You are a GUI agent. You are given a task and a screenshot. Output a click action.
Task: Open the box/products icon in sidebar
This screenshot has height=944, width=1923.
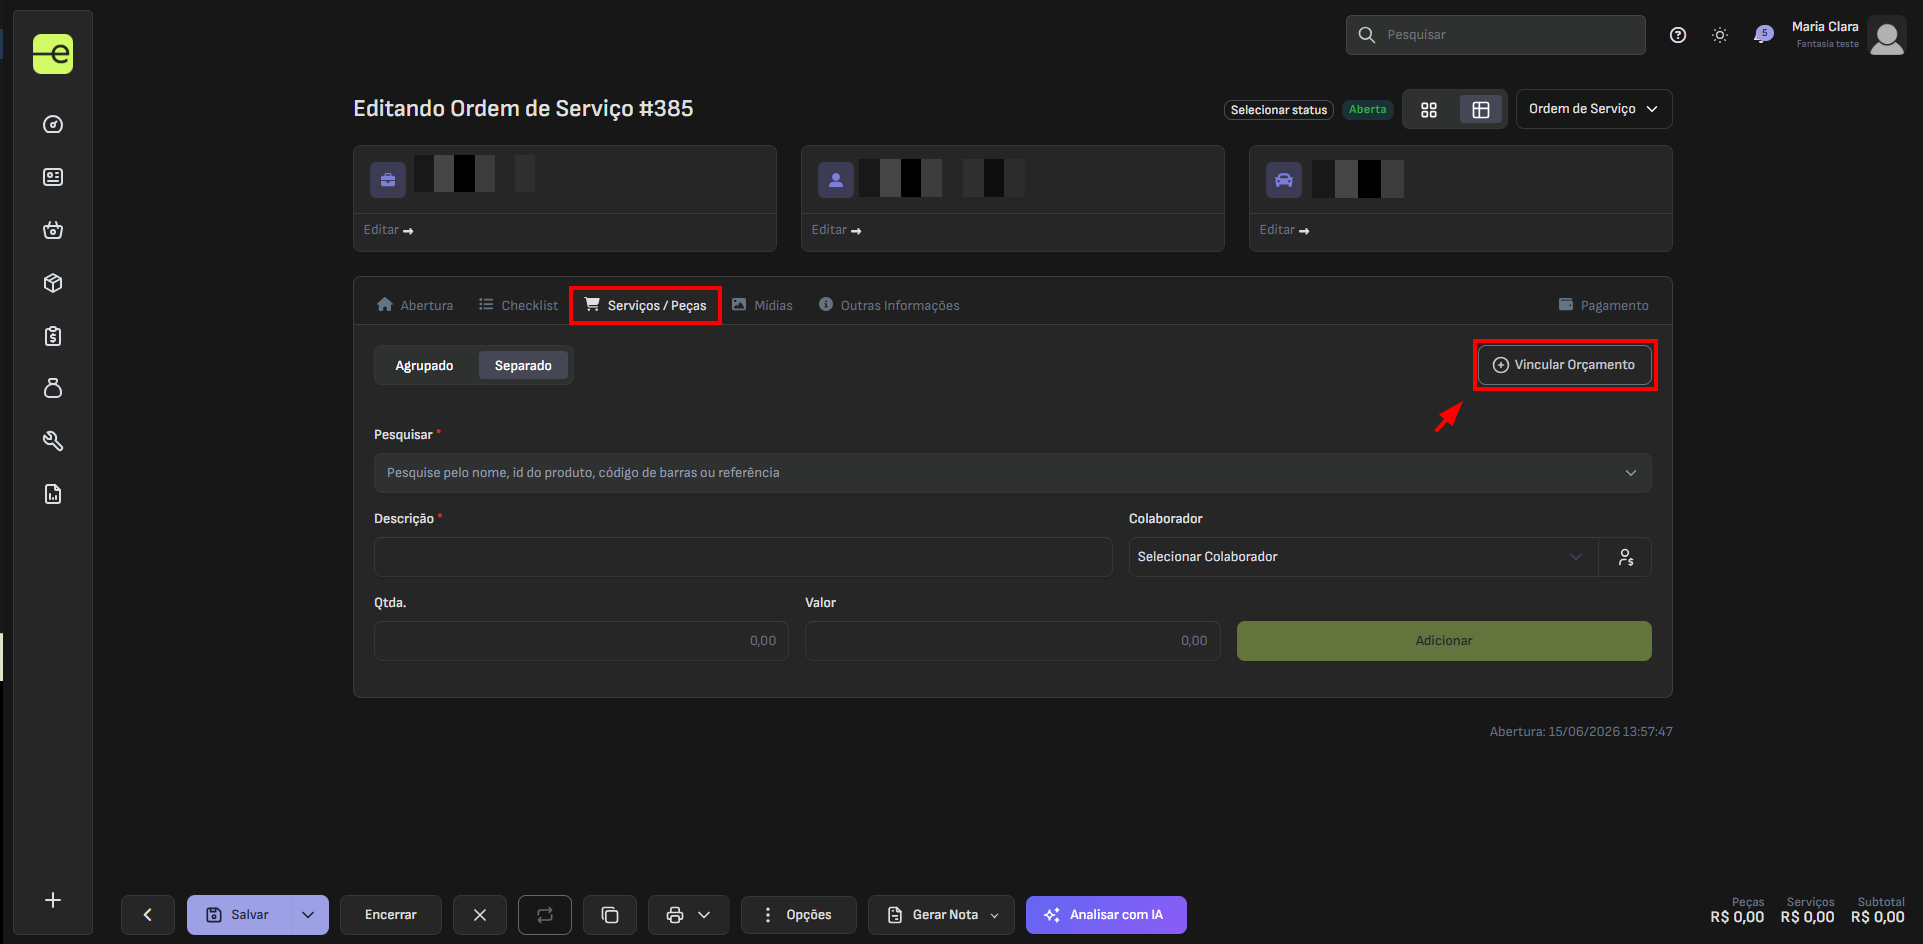click(x=53, y=283)
